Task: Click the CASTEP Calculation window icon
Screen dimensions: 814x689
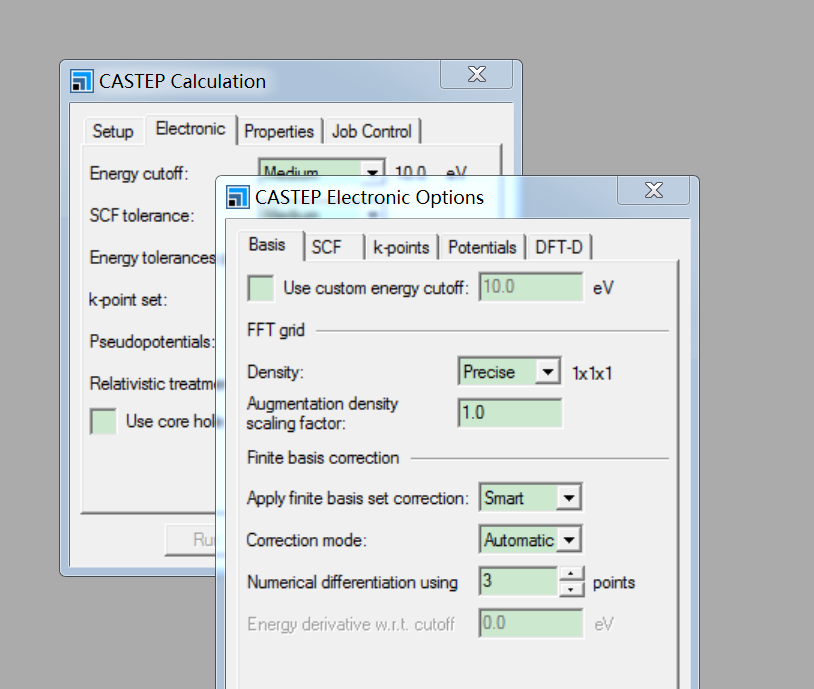Action: click(x=82, y=81)
